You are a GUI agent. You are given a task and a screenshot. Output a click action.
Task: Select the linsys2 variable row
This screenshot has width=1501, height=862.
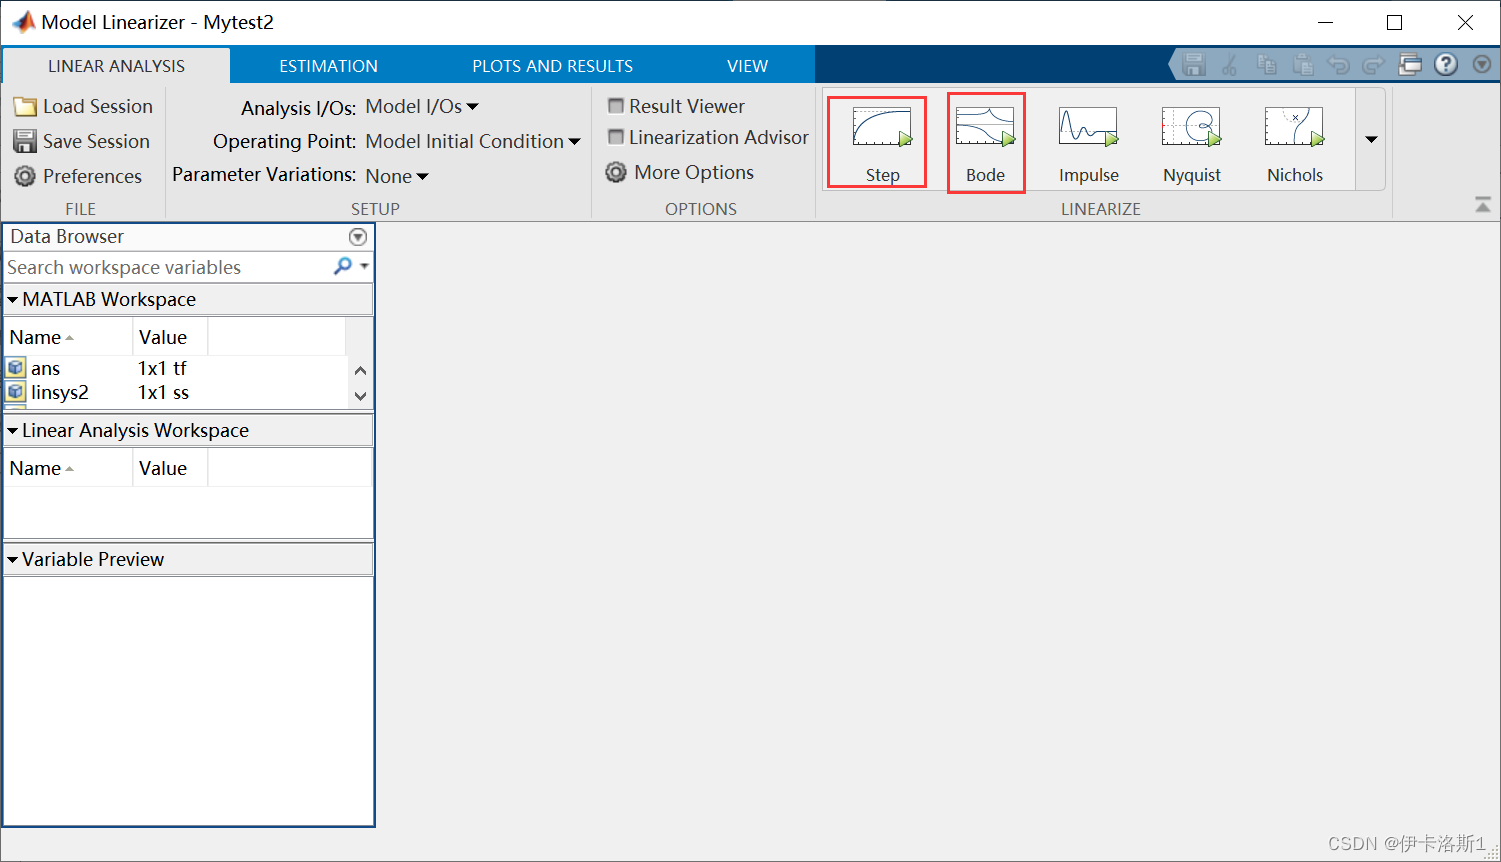(176, 392)
